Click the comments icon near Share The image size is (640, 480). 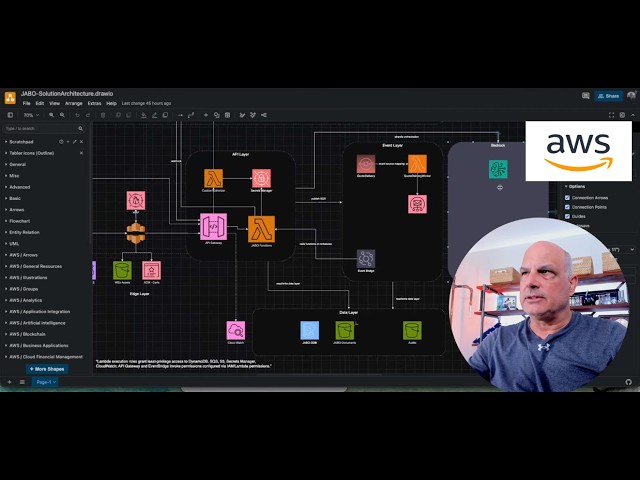(x=586, y=96)
